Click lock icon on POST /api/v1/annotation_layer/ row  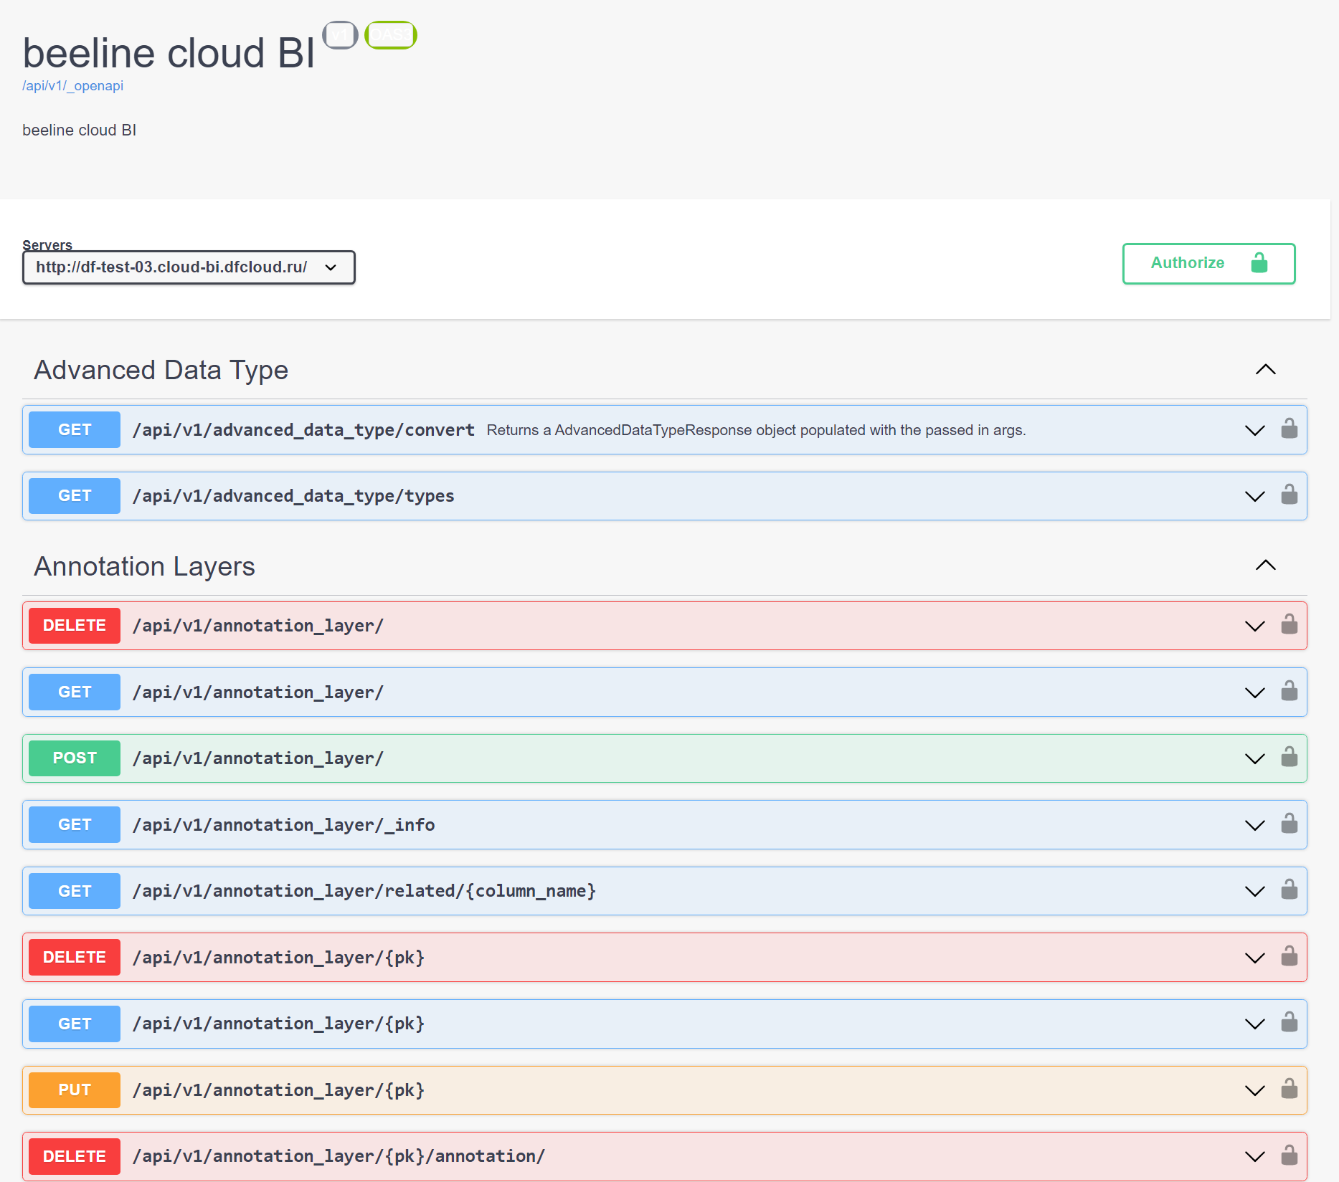pyautogui.click(x=1289, y=758)
